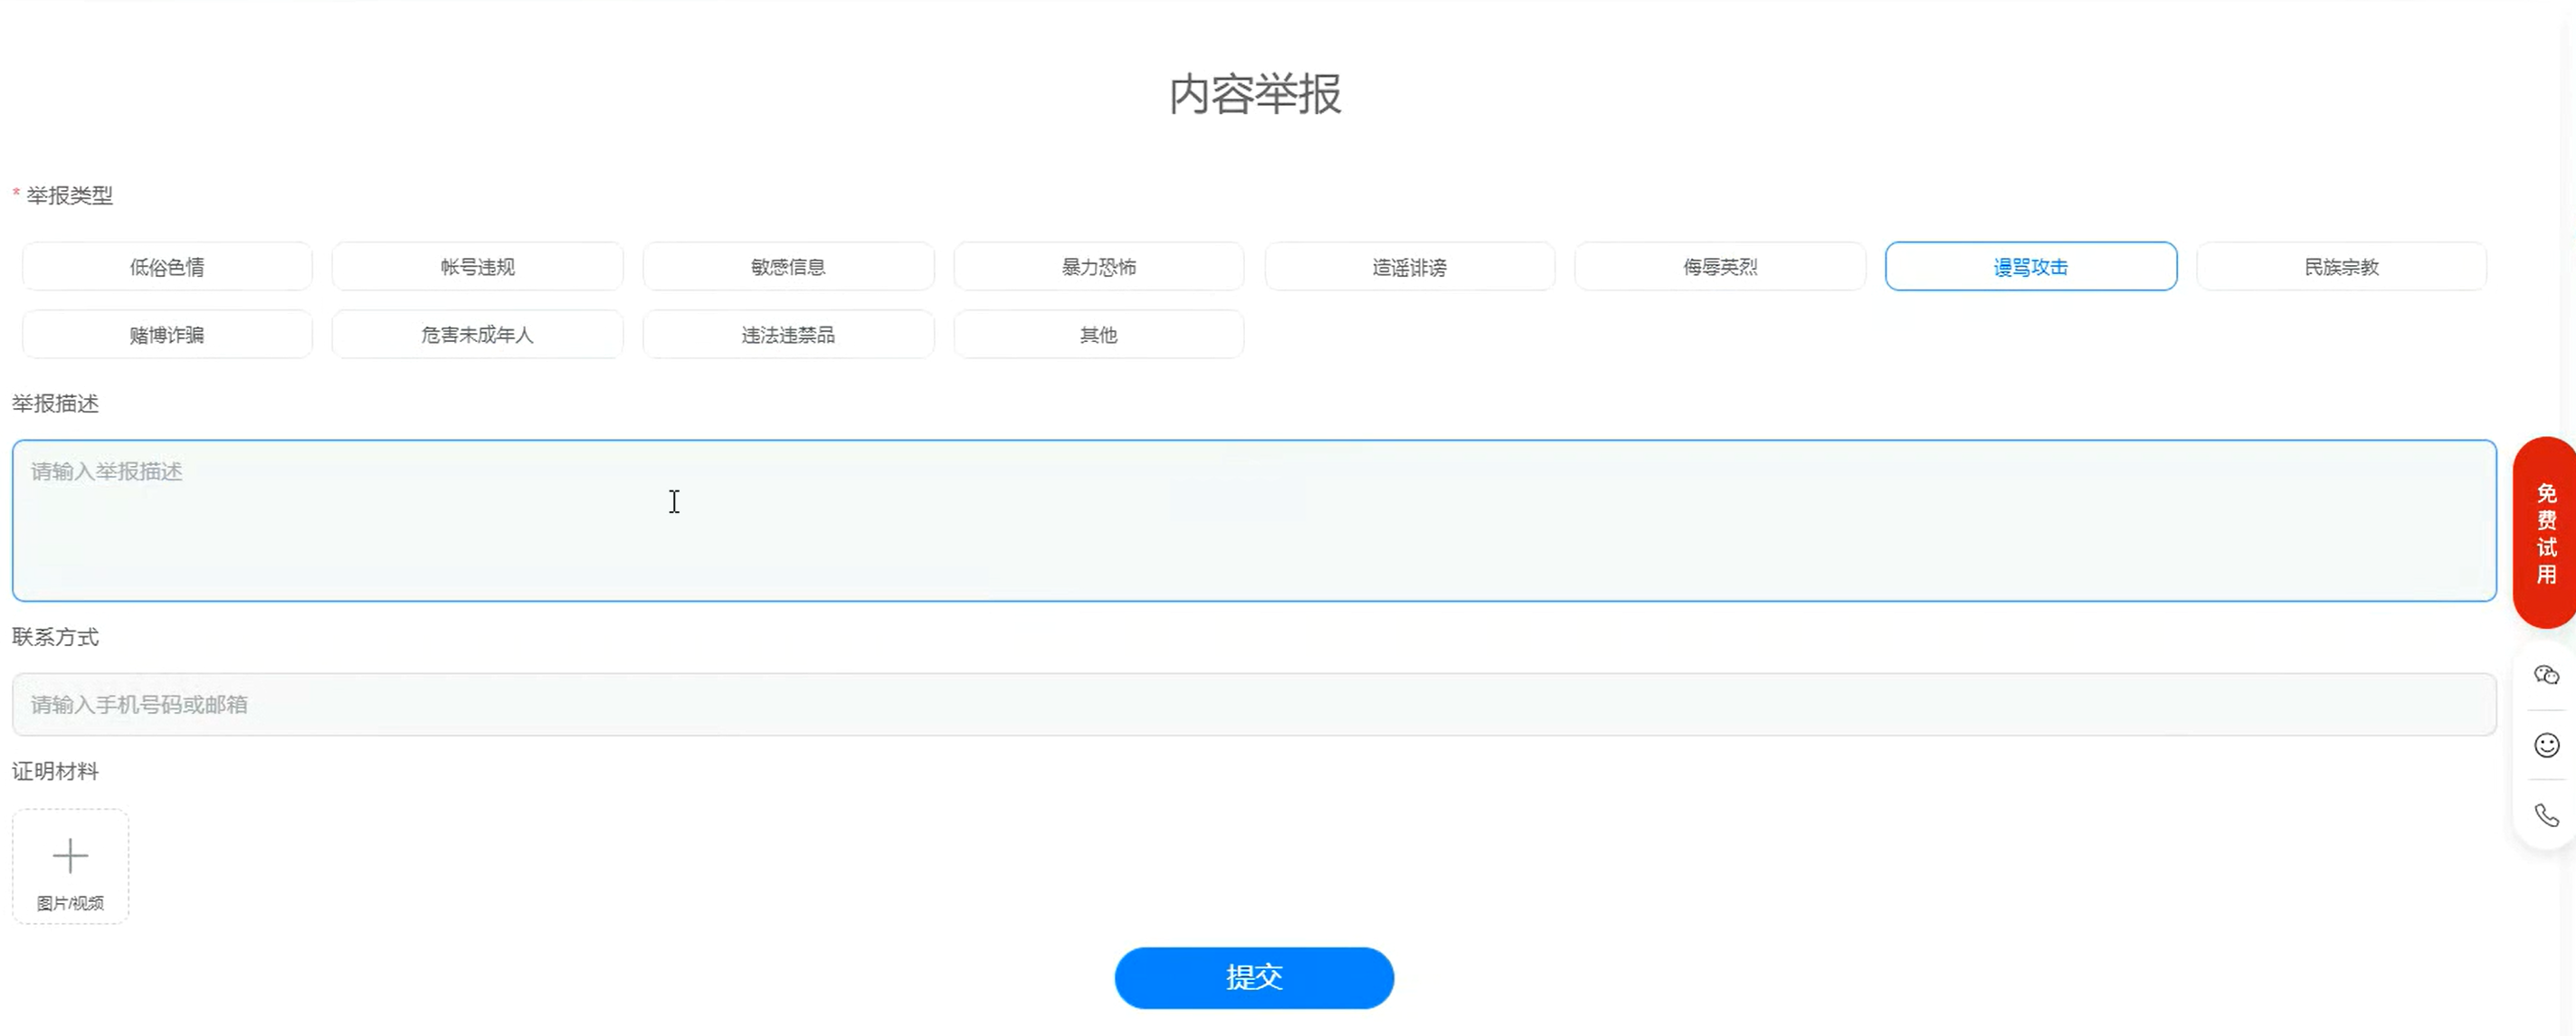This screenshot has height=1036, width=2576.
Task: Select report type 帐号违规
Action: click(x=477, y=267)
